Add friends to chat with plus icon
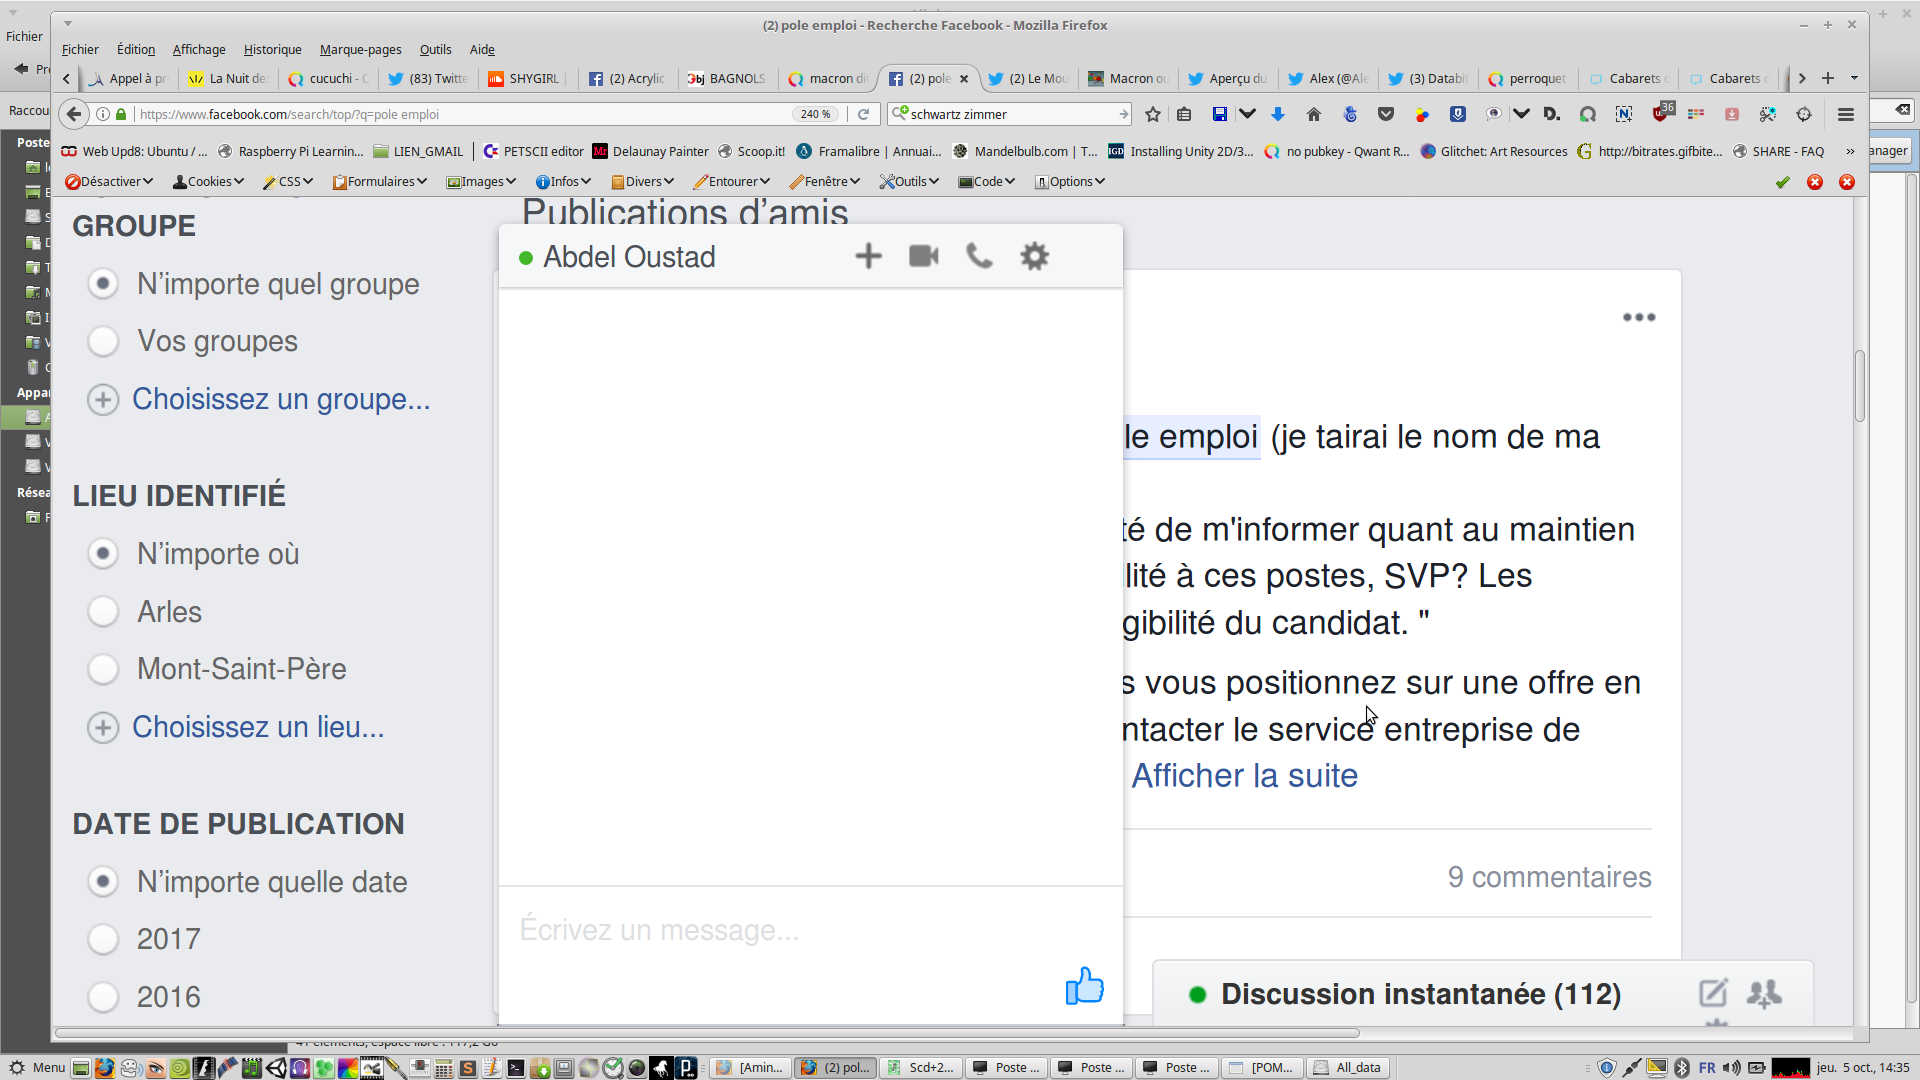This screenshot has height=1080, width=1920. (x=868, y=256)
